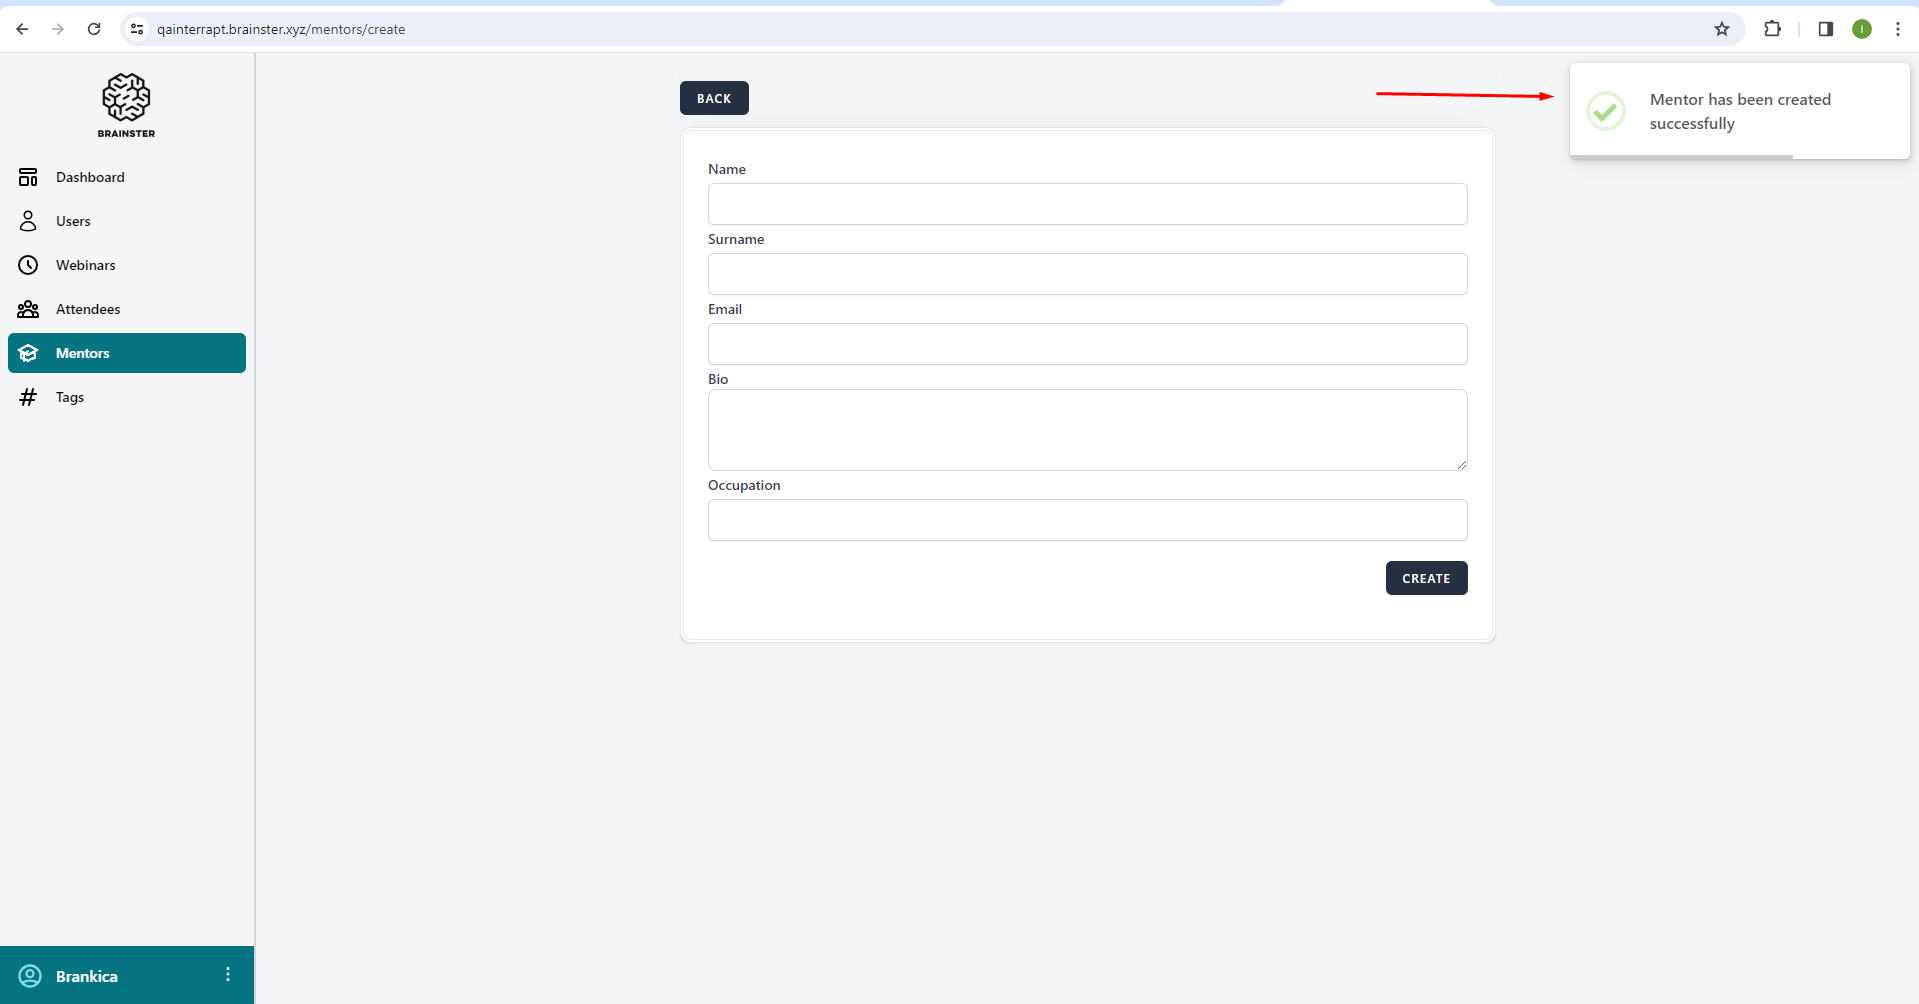1919x1004 pixels.
Task: Dismiss the mentor created success notification
Action: click(1739, 111)
